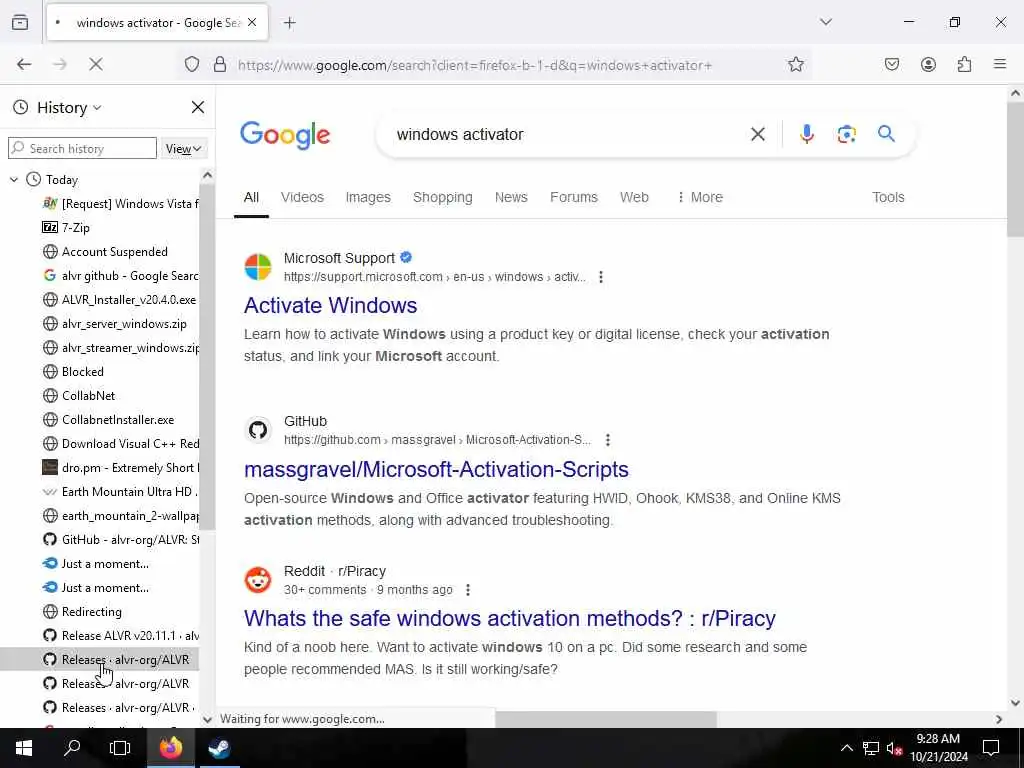Open alvr github Google Search entry
Screen dimensions: 1024x768
(120, 276)
